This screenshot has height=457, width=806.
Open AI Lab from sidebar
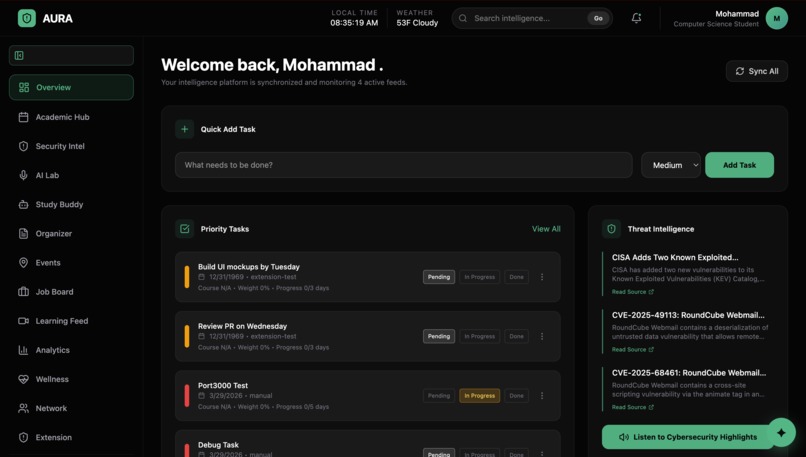tap(71, 175)
